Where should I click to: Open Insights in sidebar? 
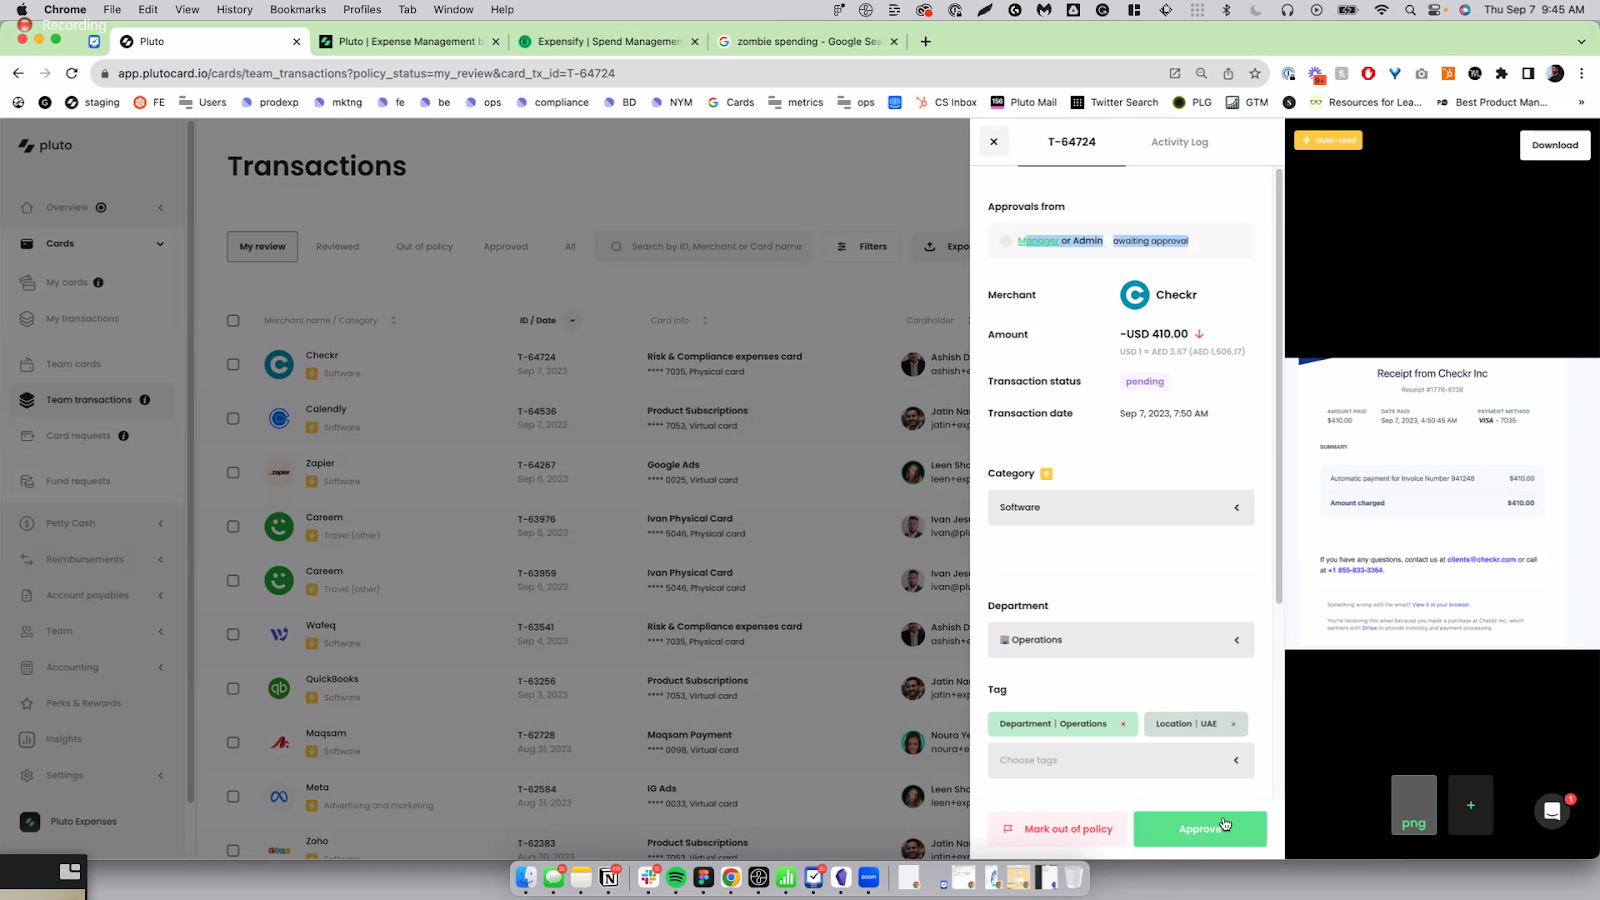(64, 739)
